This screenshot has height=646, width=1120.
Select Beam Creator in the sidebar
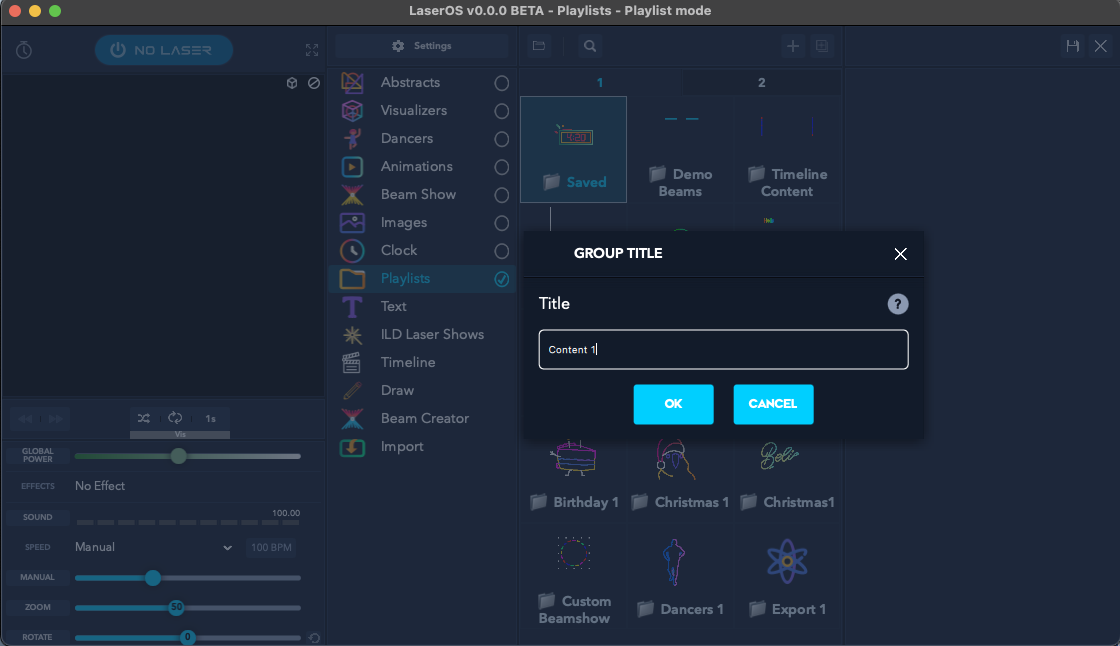[x=424, y=419]
